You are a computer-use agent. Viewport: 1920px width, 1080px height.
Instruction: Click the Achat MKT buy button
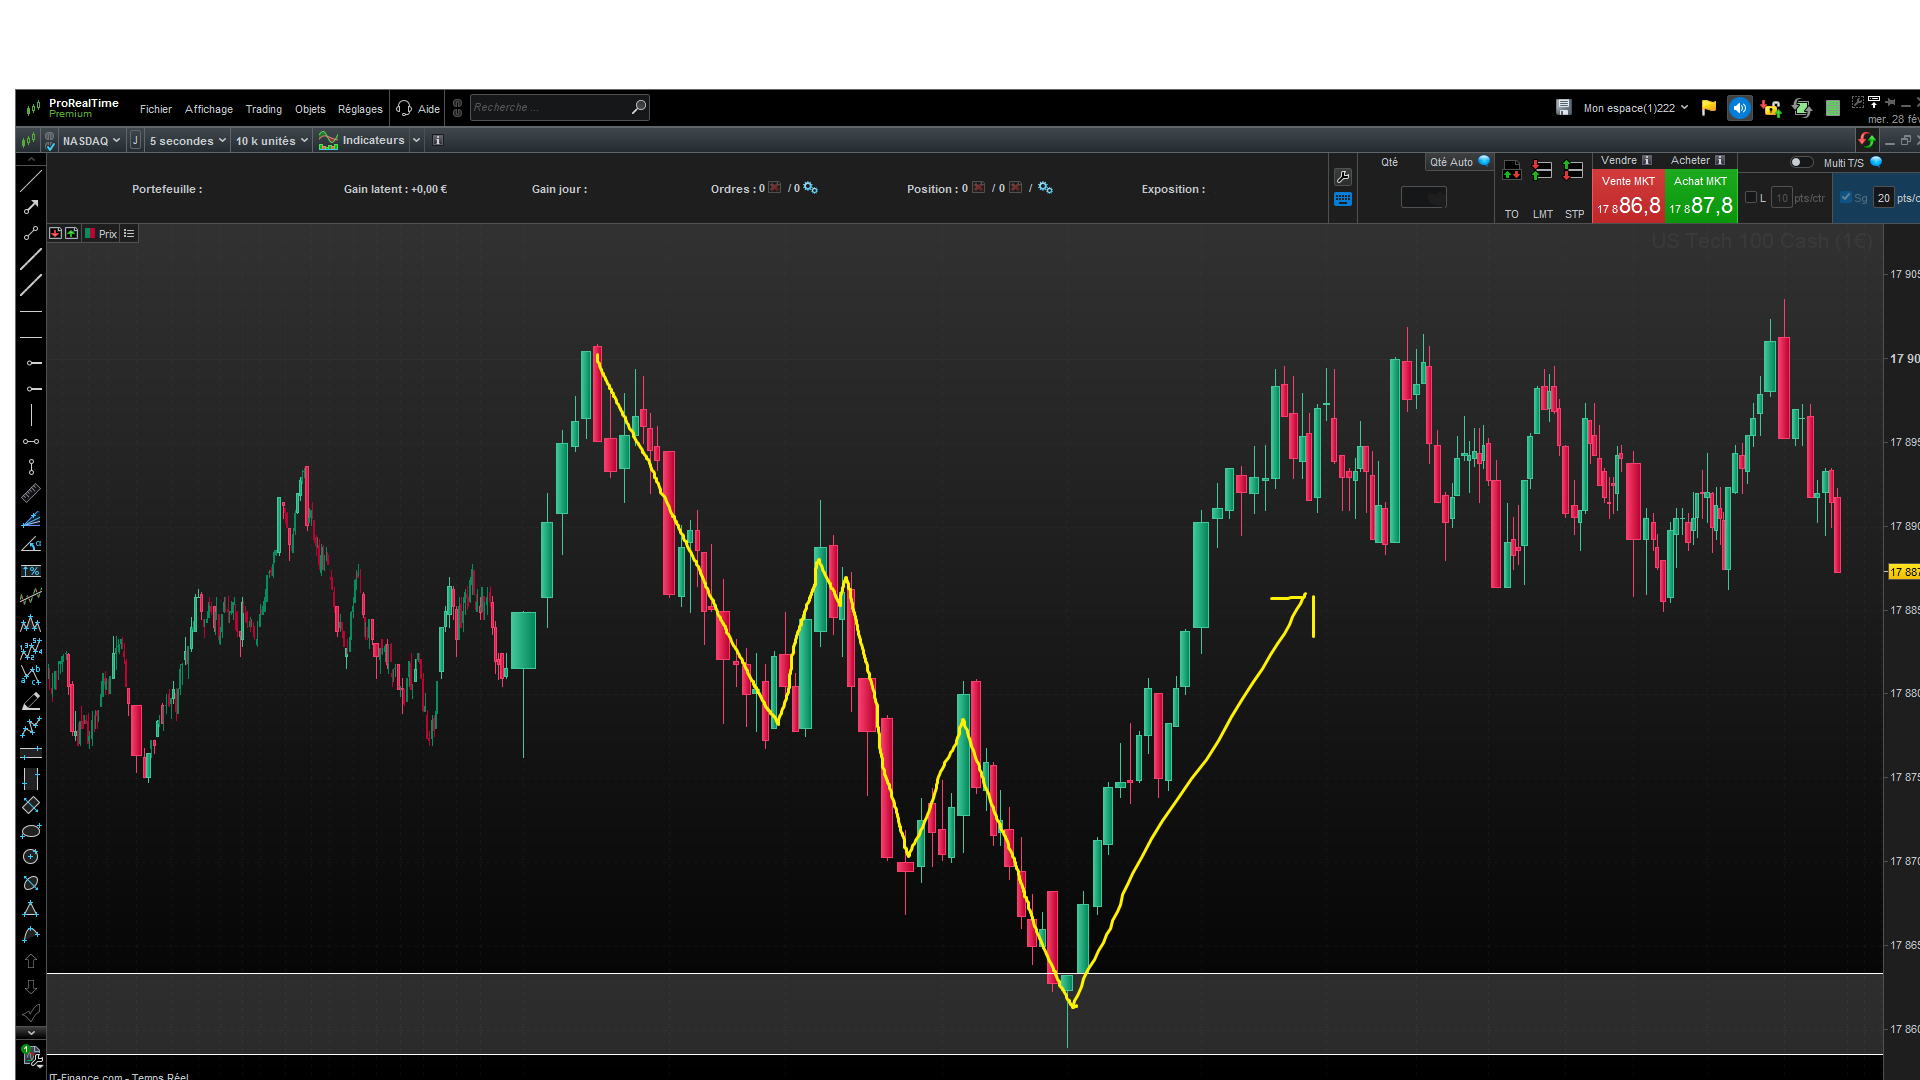pos(1700,197)
